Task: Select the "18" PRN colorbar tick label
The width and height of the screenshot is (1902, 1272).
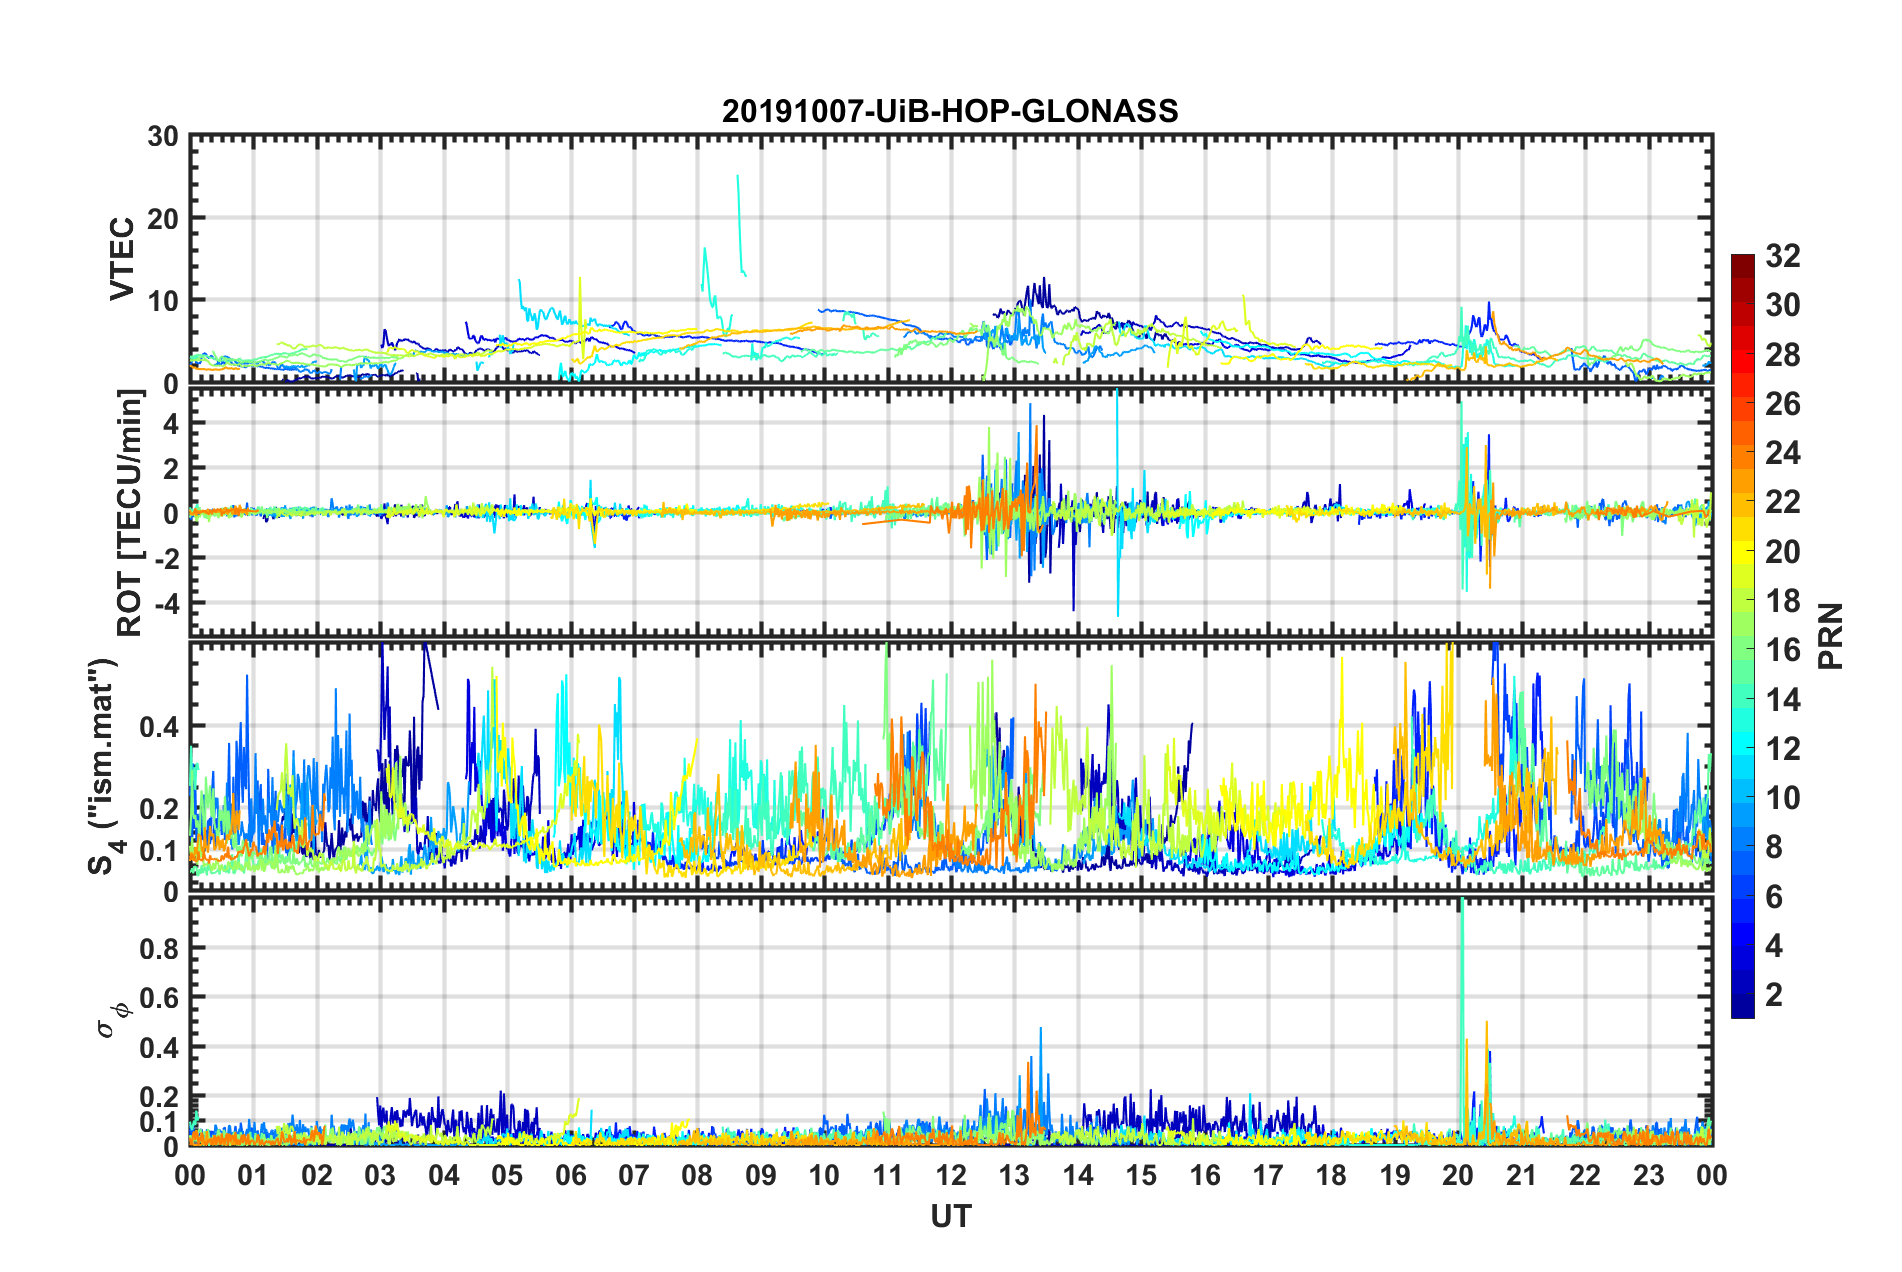Action: tap(1782, 601)
